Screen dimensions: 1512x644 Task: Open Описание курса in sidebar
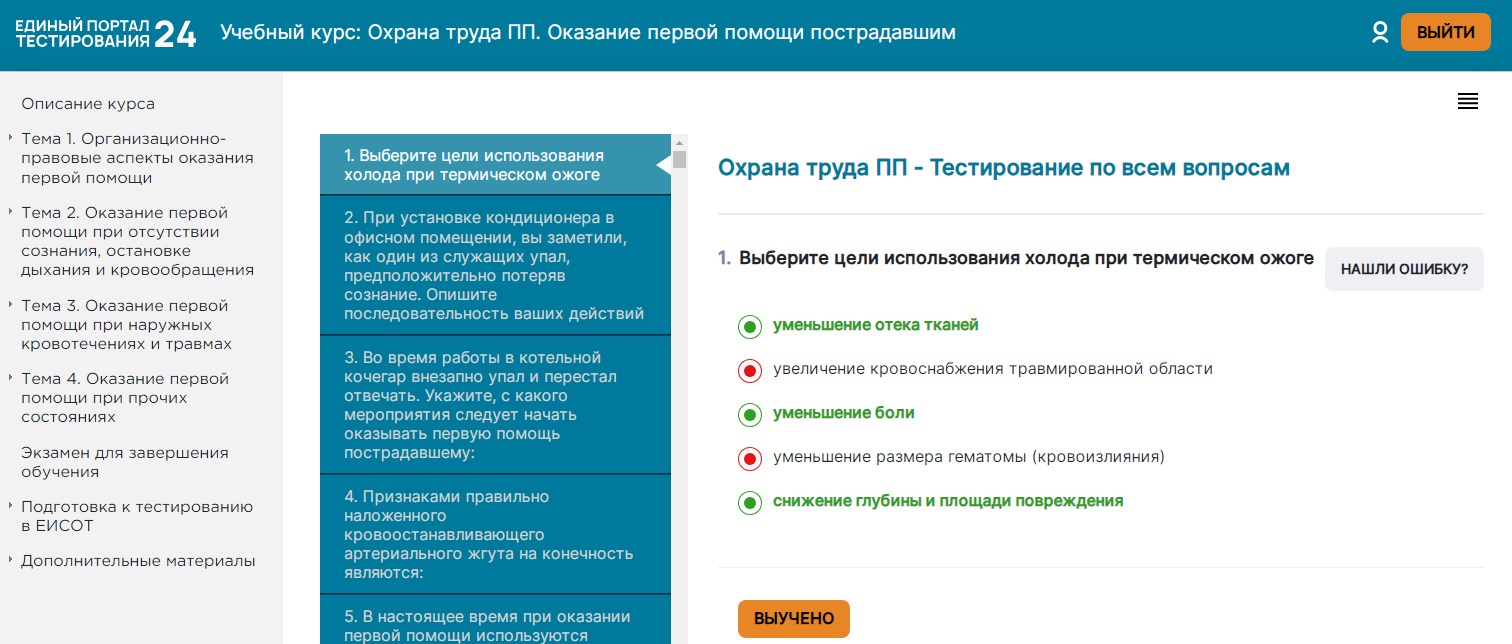[x=88, y=104]
